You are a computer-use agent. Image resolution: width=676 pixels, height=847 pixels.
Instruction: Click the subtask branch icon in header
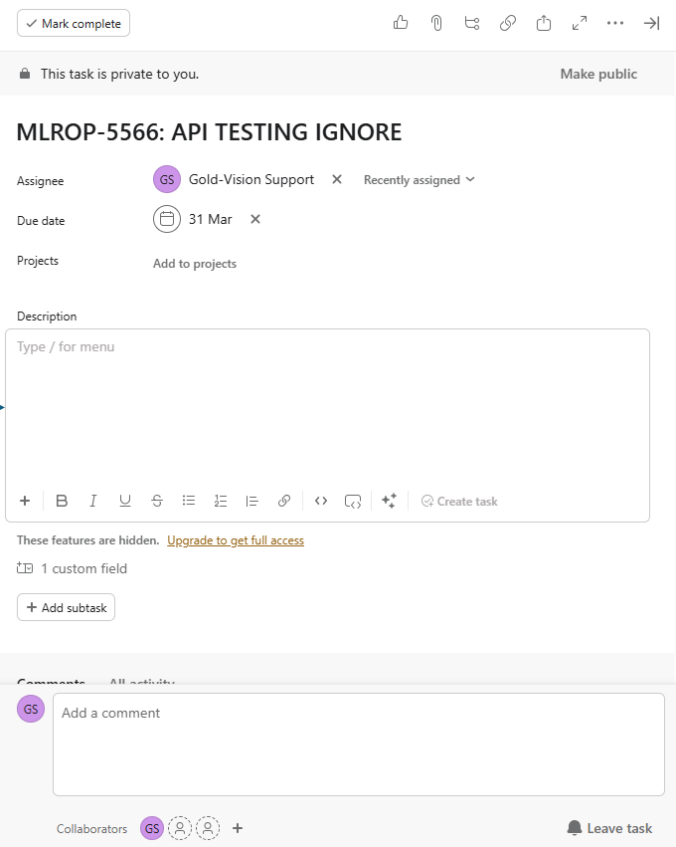[472, 23]
